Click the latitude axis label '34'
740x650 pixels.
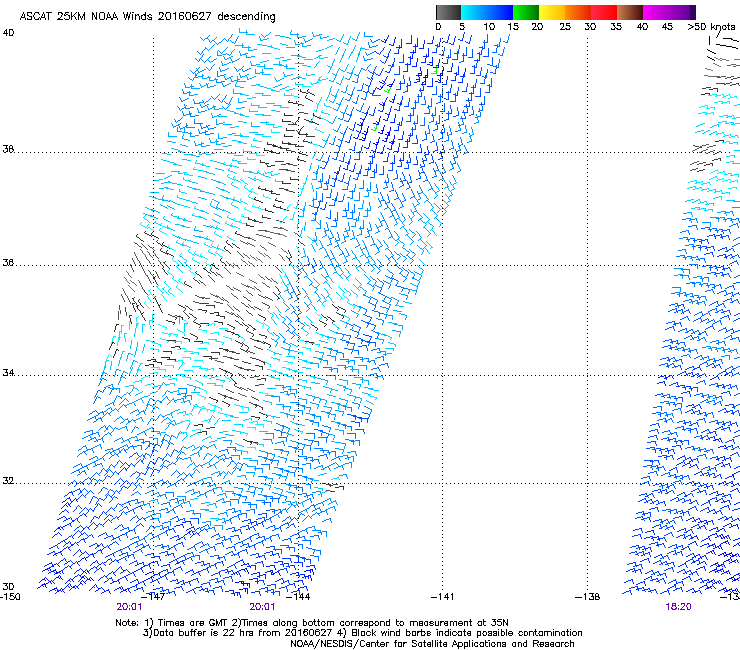click(8, 373)
